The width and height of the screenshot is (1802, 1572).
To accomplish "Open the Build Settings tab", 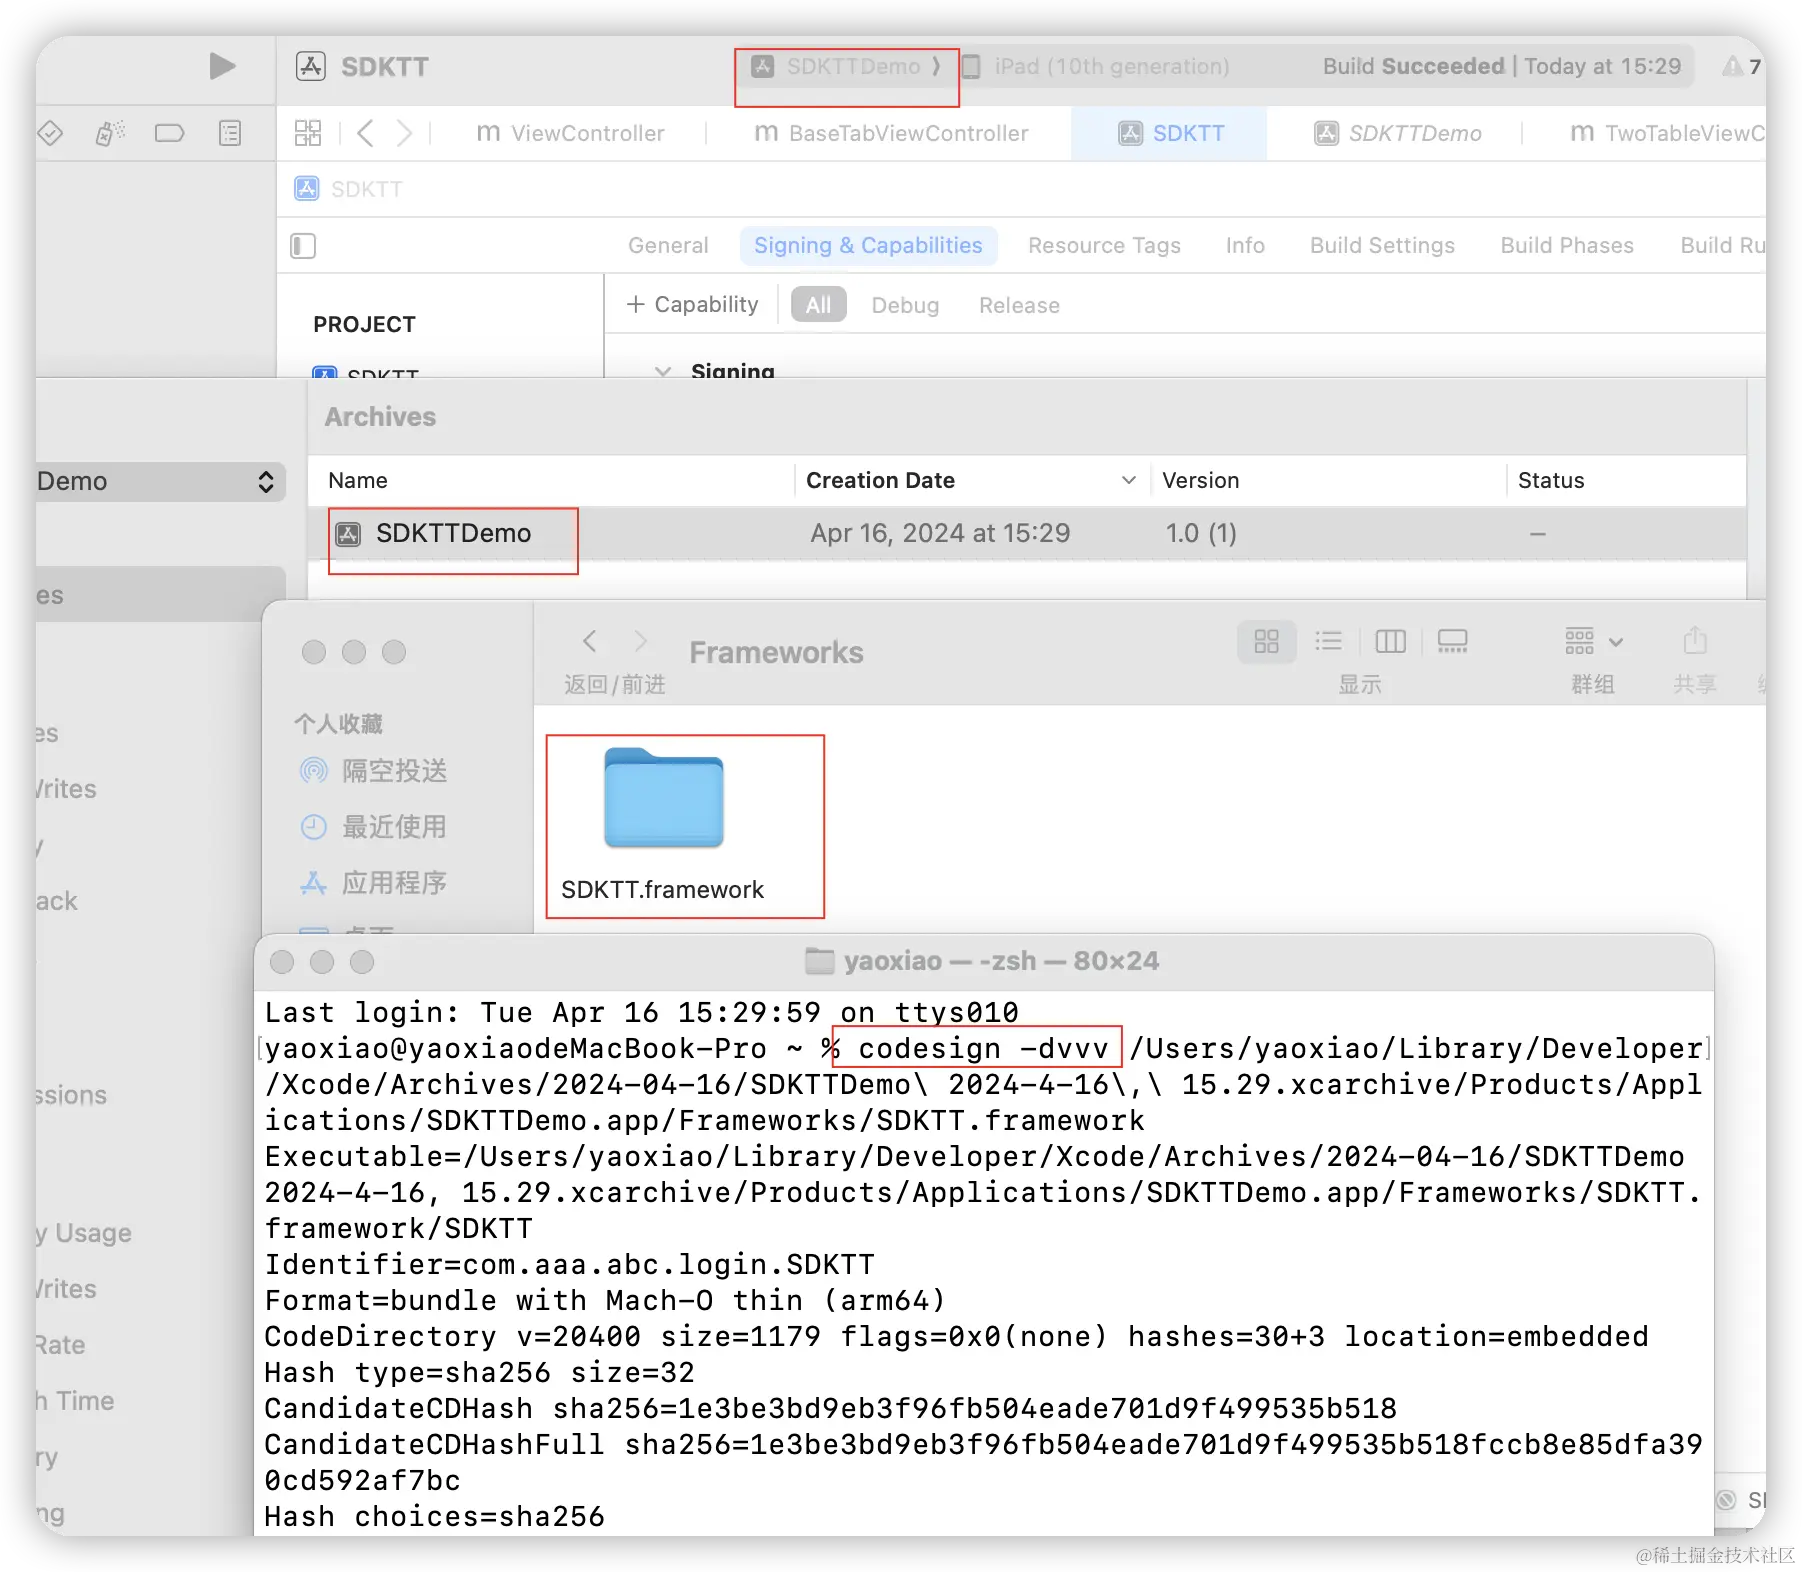I will click(x=1382, y=246).
